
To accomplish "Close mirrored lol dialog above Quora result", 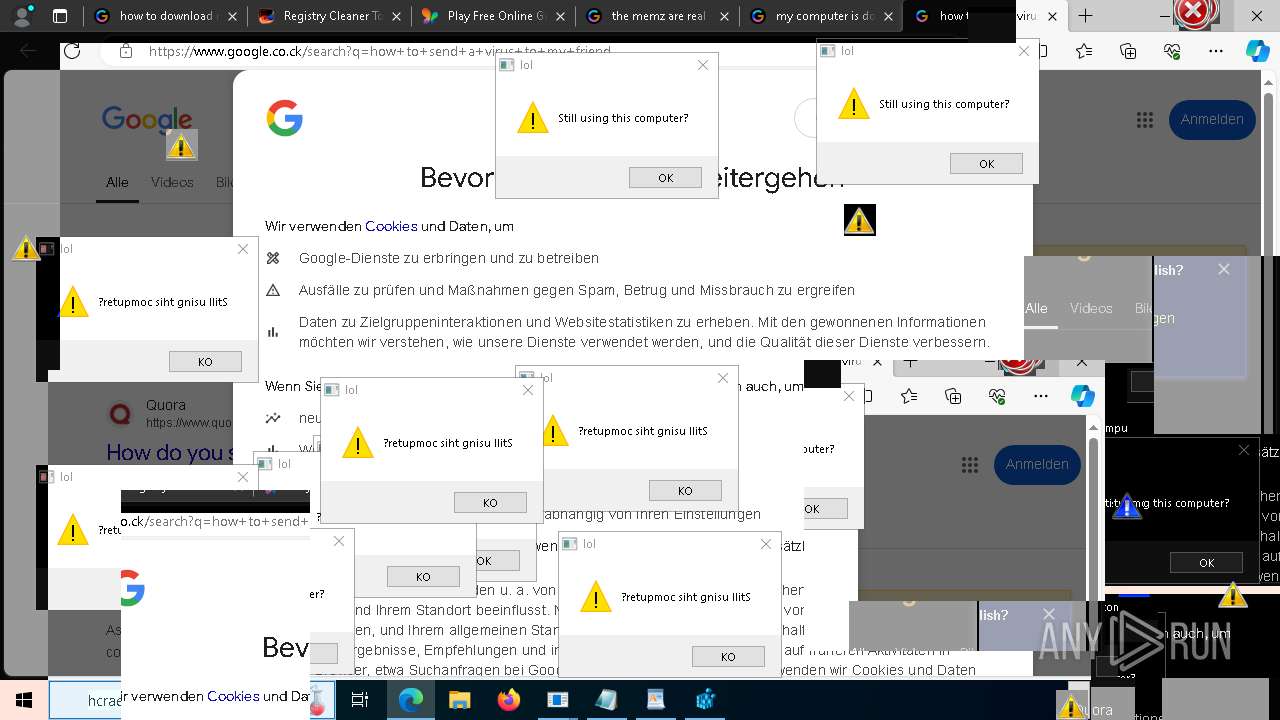I will click(x=243, y=249).
